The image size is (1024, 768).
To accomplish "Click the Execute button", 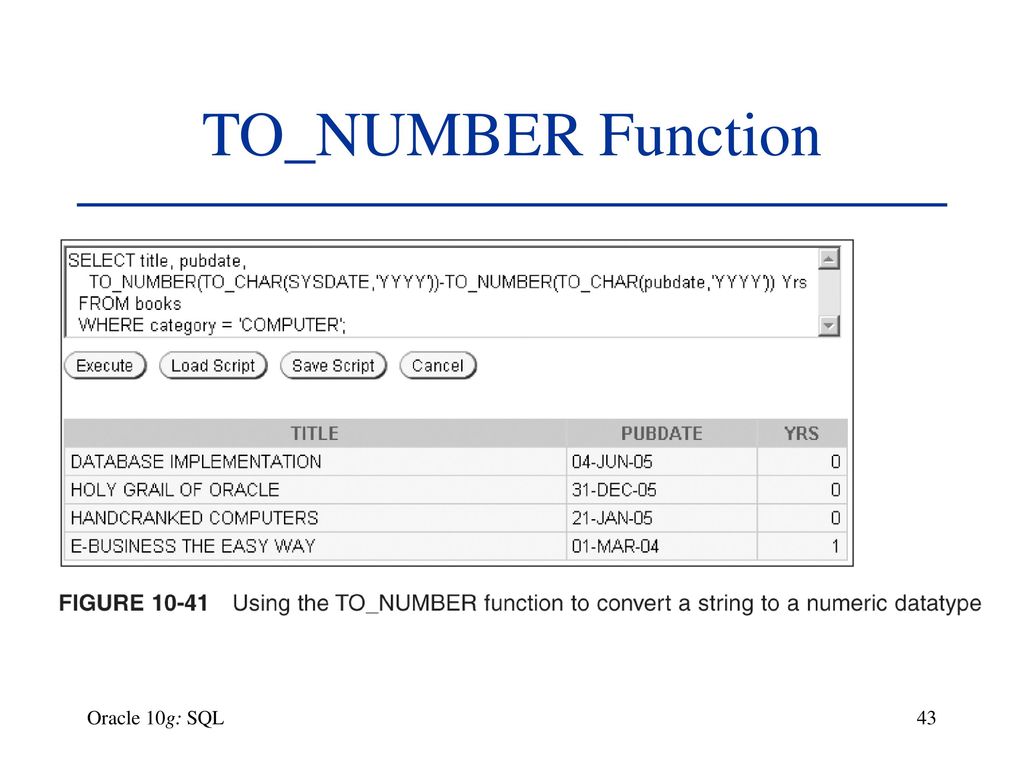I will click(105, 366).
